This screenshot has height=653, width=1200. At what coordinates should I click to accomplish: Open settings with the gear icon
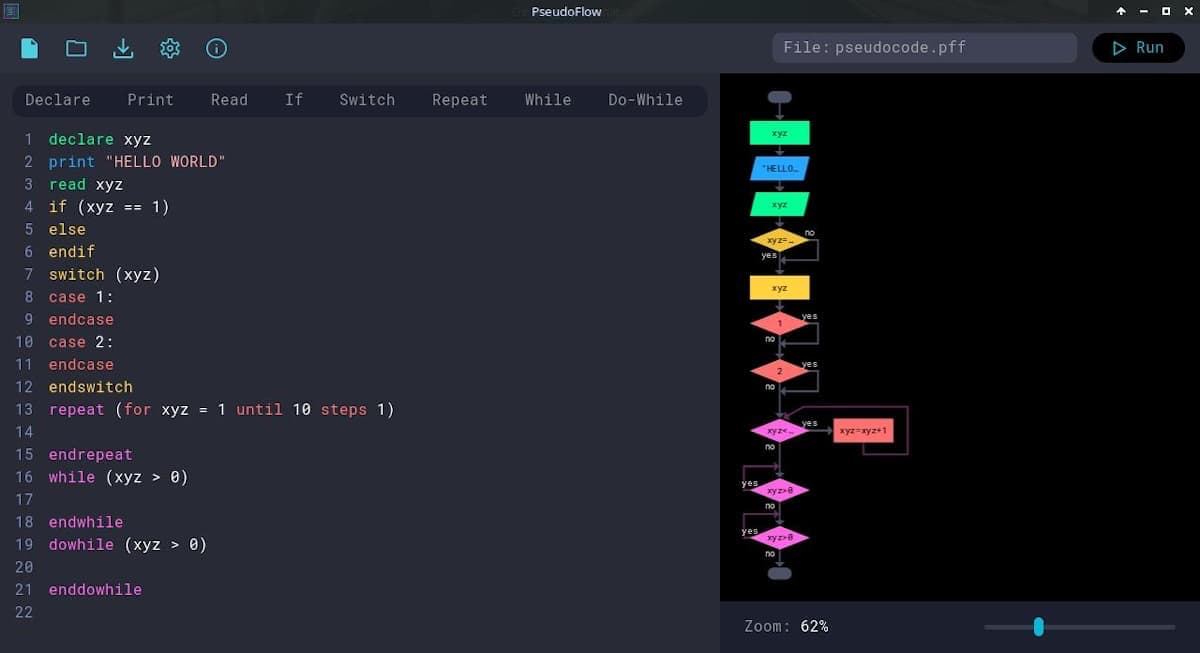[170, 48]
